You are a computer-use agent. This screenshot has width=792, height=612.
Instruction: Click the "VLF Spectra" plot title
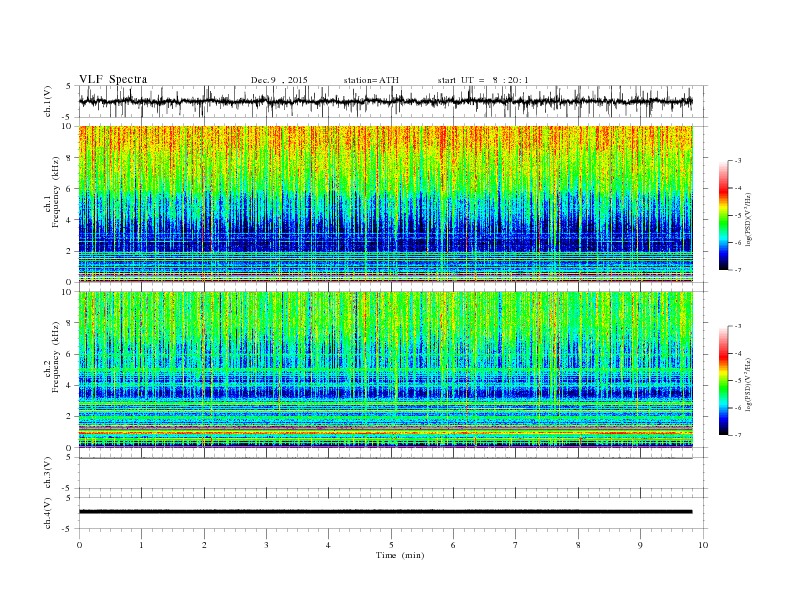click(113, 79)
